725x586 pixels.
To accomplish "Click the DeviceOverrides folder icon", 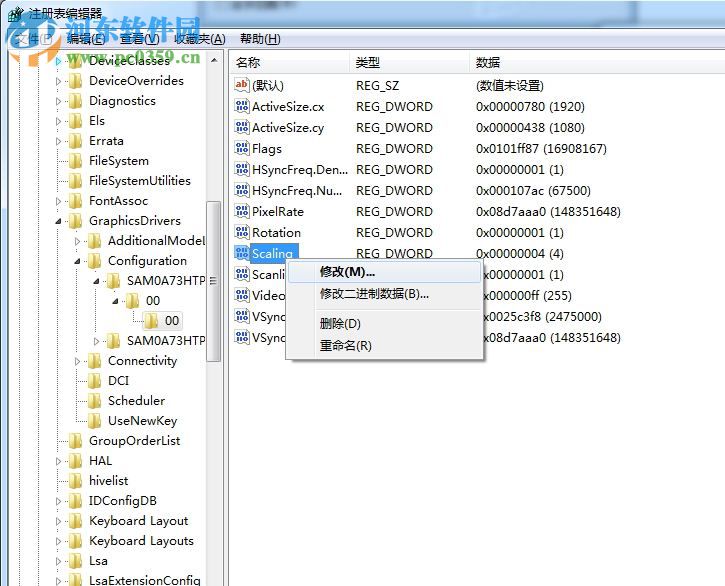I will tap(75, 81).
